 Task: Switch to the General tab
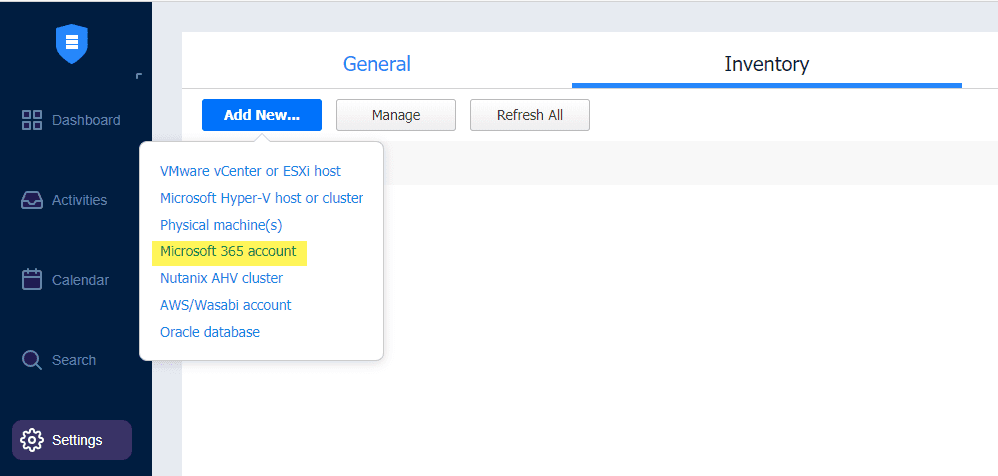pyautogui.click(x=376, y=64)
